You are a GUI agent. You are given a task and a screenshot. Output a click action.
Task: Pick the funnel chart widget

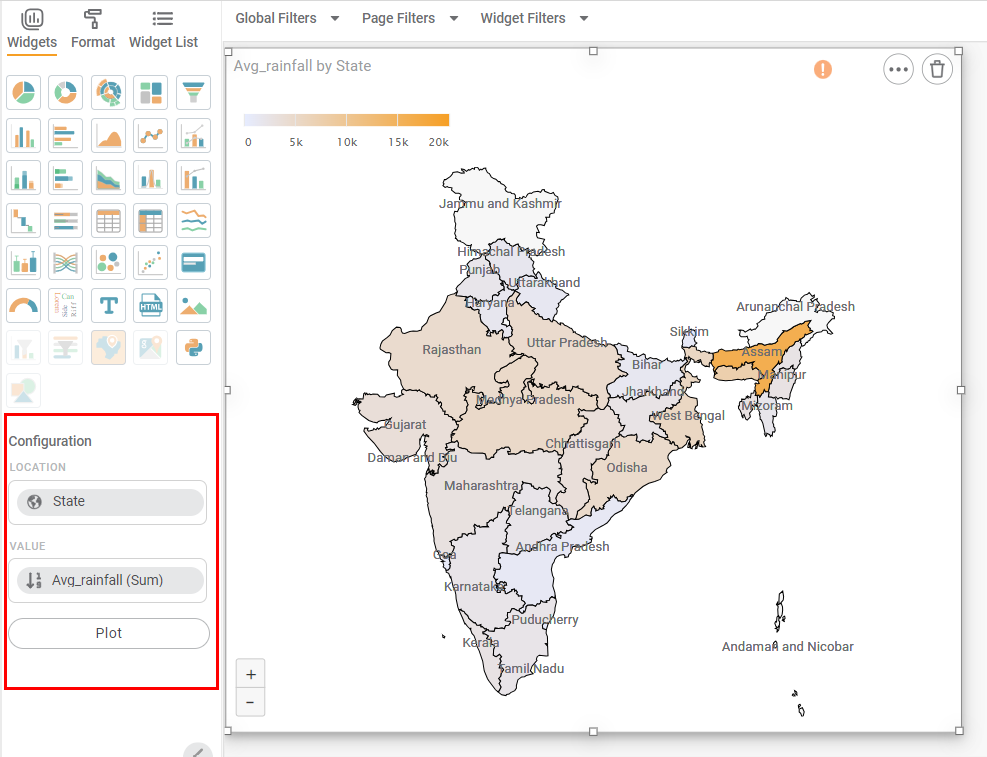pyautogui.click(x=193, y=93)
